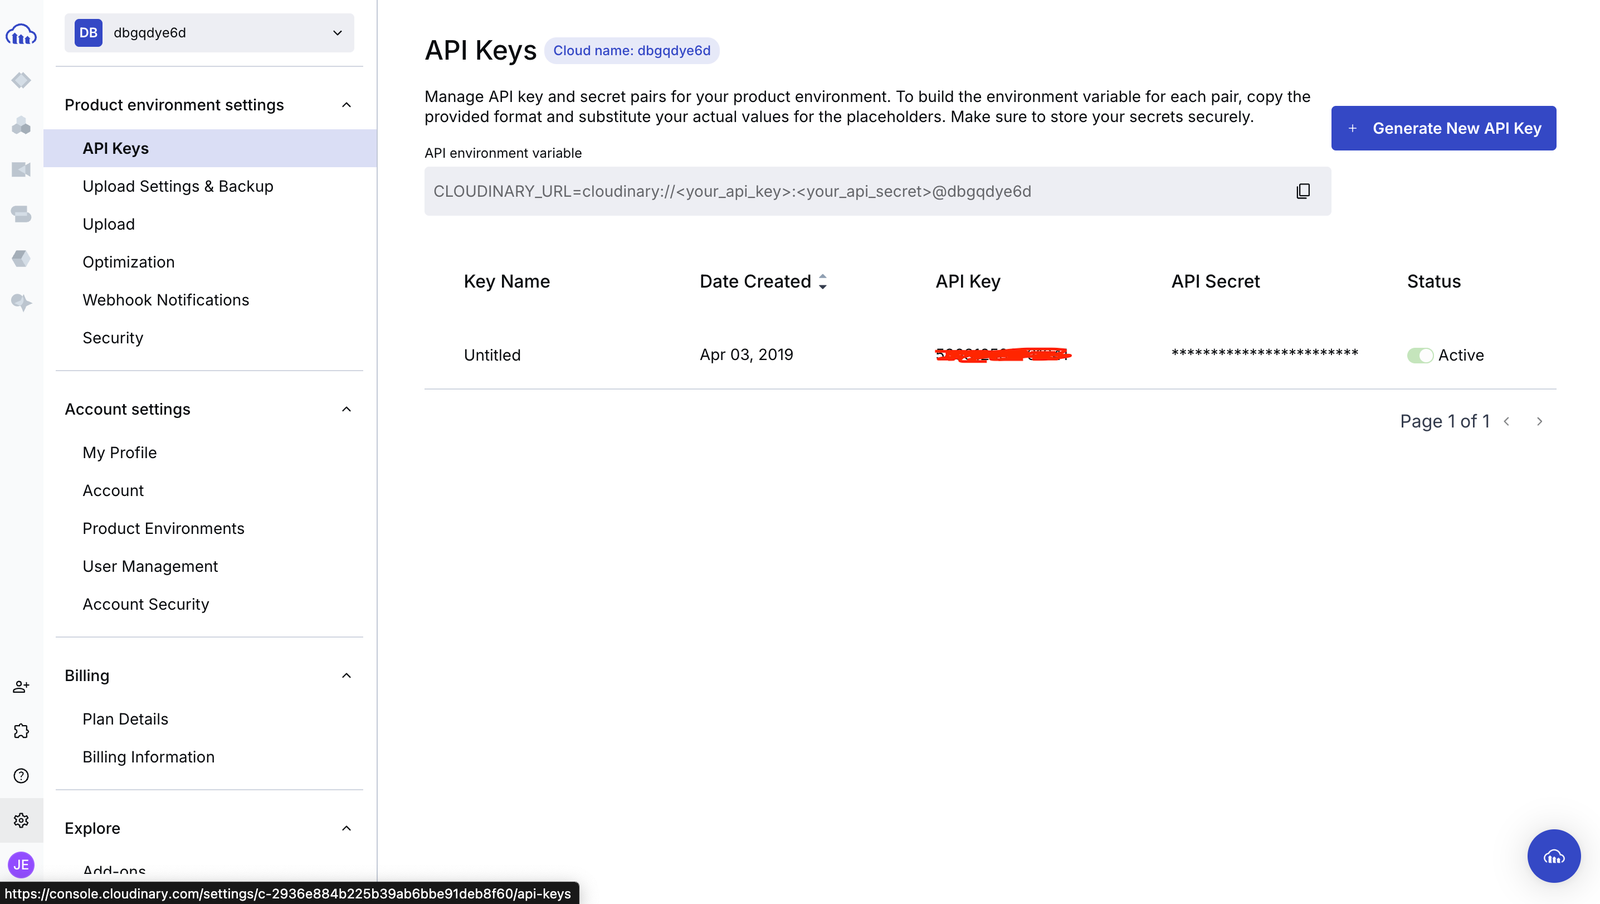The height and width of the screenshot is (904, 1600).
Task: Go to the next page arrow
Action: [x=1539, y=422]
